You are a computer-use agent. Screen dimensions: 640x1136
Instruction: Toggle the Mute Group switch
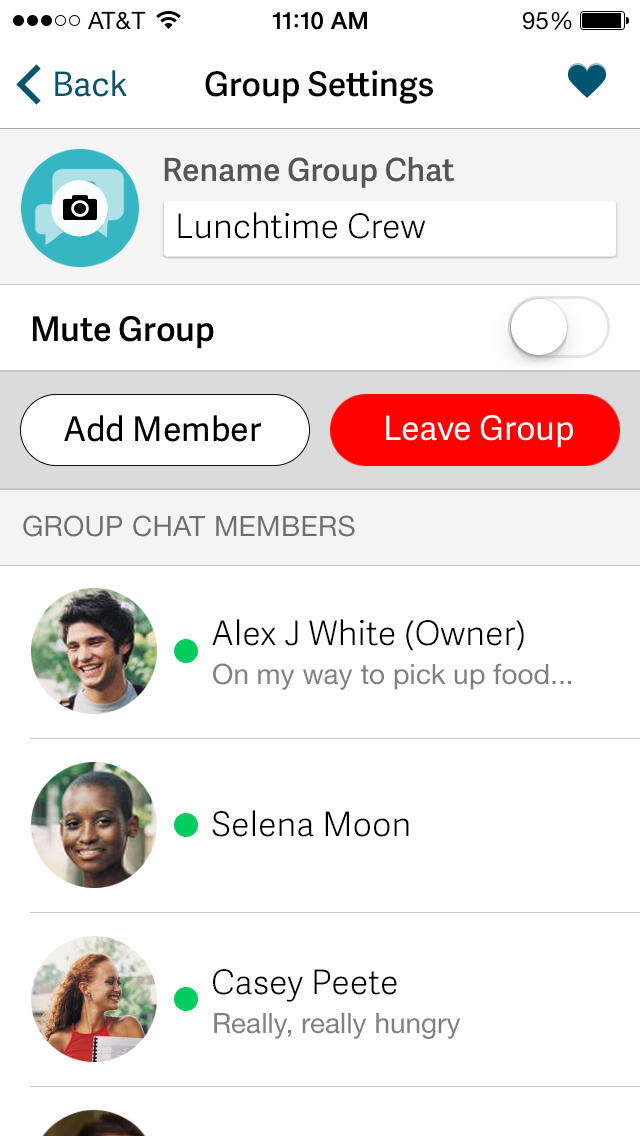pyautogui.click(x=558, y=327)
